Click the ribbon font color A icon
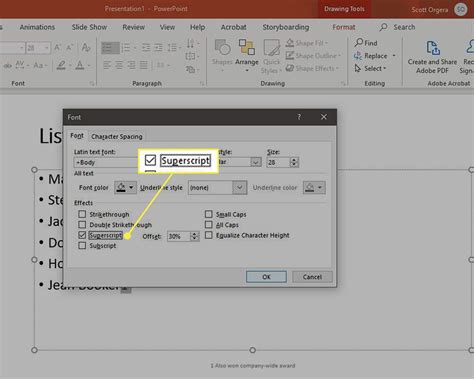 pos(80,65)
